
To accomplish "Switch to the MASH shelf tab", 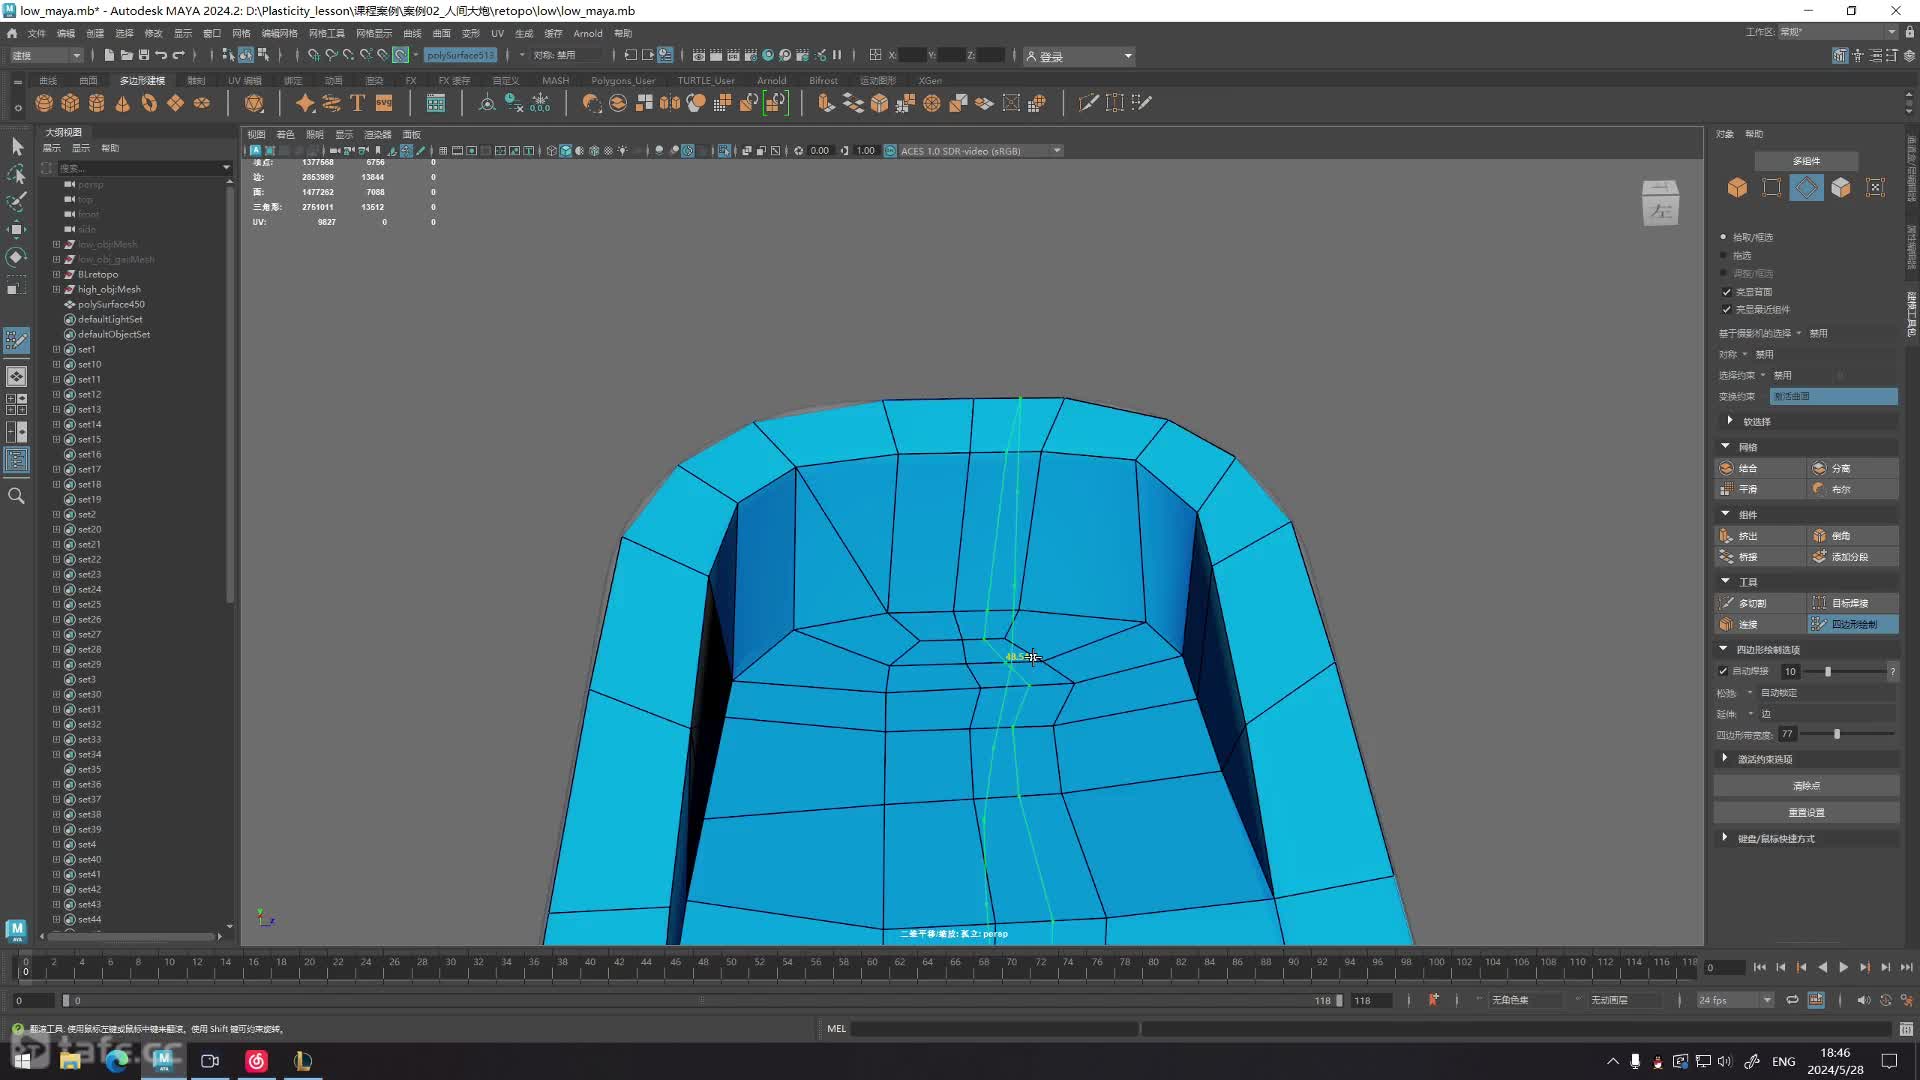I will (x=555, y=80).
